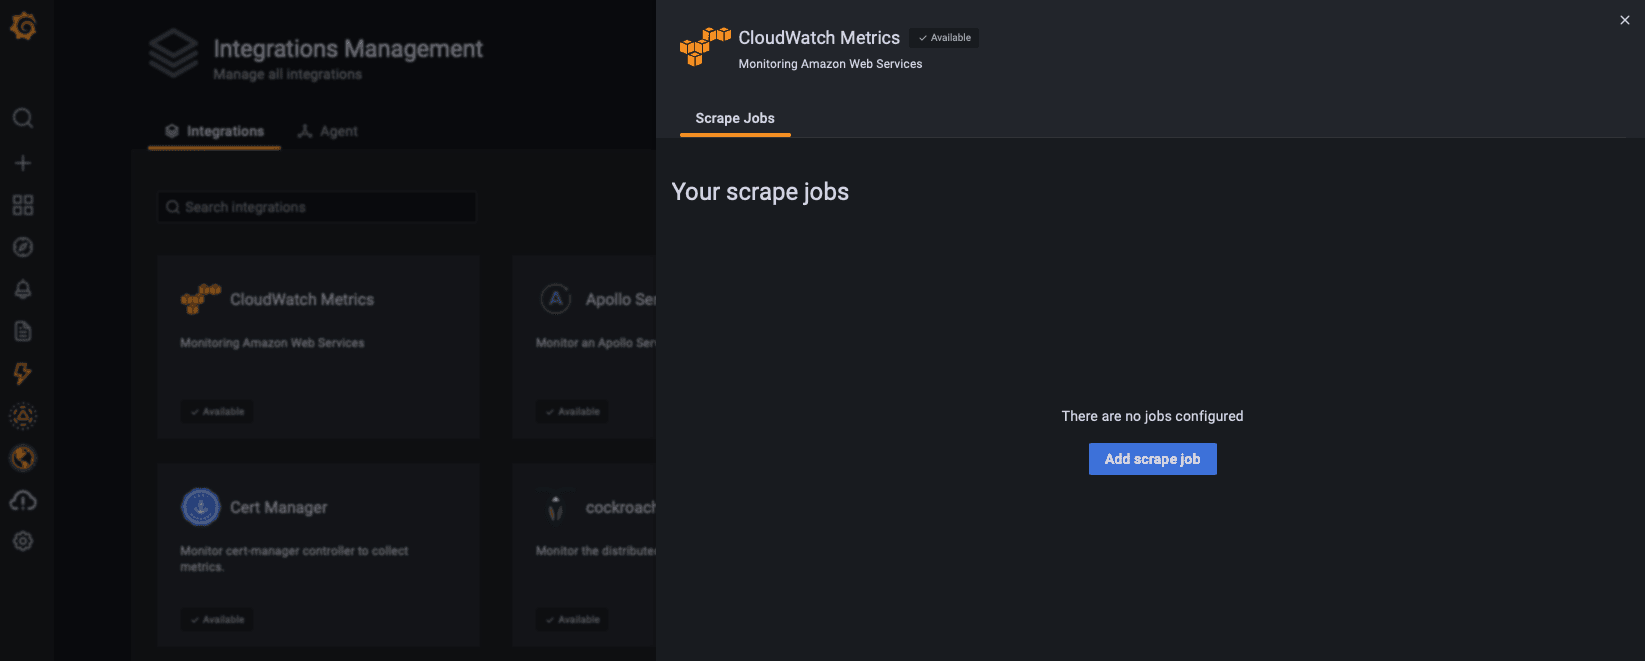Open the Dashboards grid icon

coord(23,205)
